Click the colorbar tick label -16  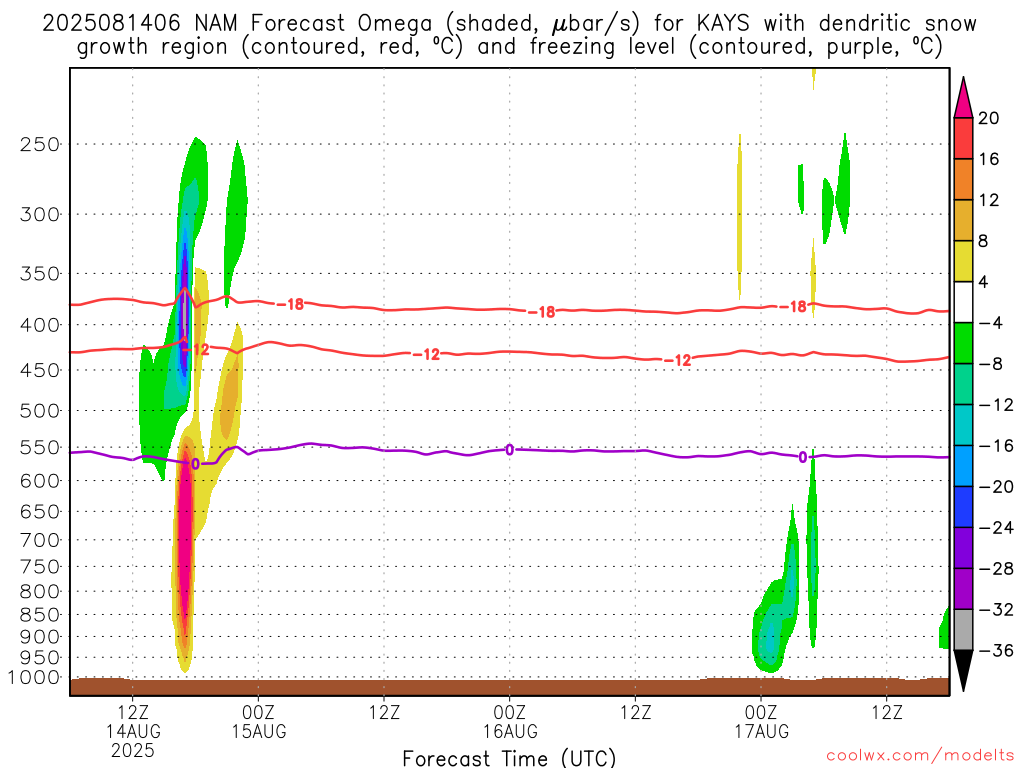996,445
